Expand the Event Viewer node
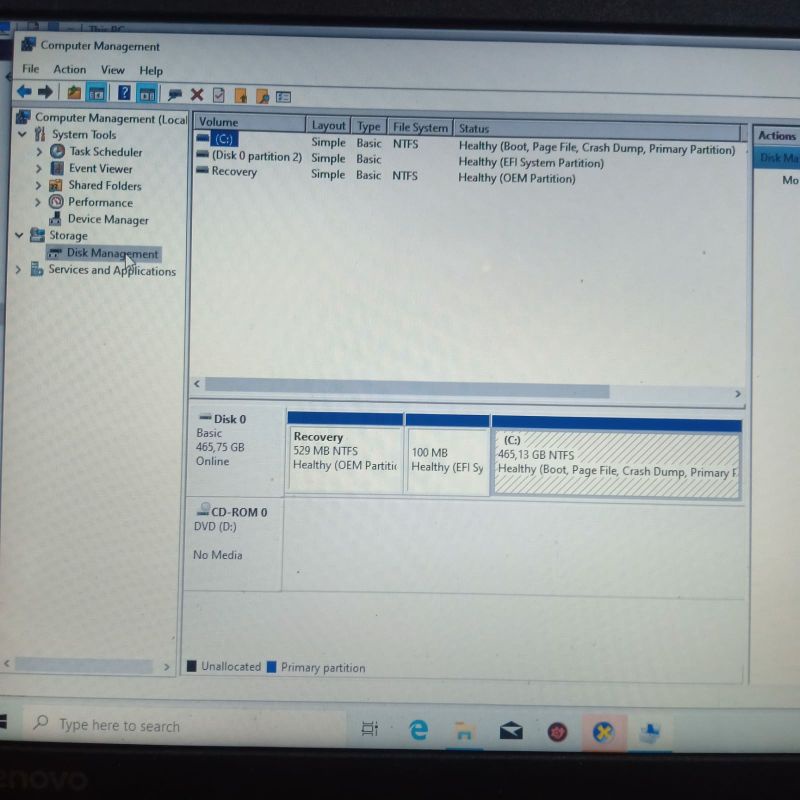 point(39,169)
